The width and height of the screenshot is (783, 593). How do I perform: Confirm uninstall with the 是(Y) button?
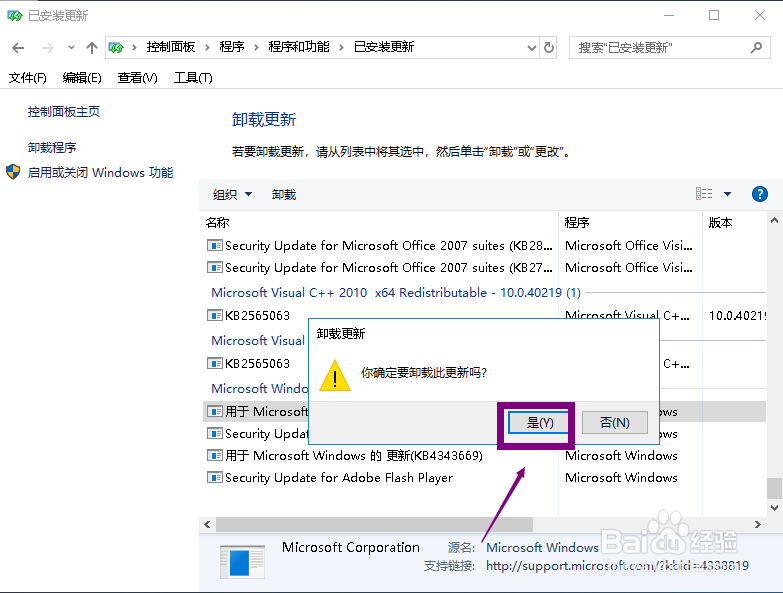(x=538, y=423)
